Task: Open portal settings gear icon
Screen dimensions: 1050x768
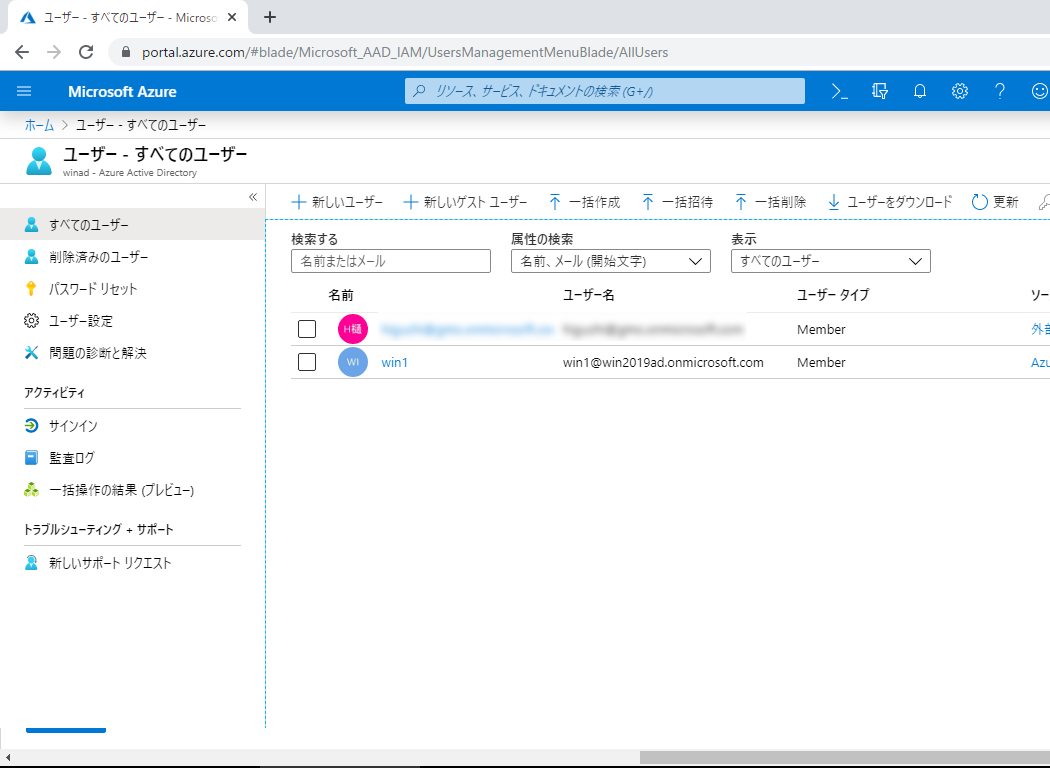Action: point(960,91)
